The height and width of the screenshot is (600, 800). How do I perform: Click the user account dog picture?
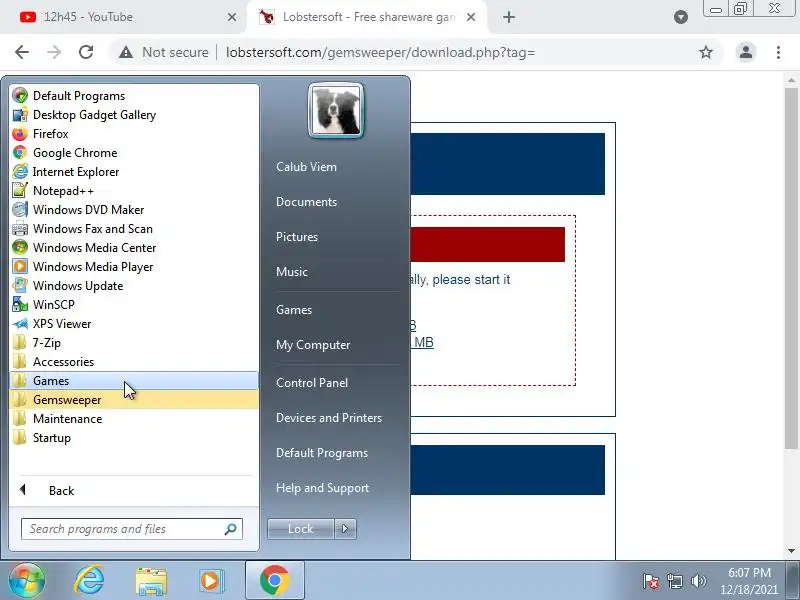pos(336,111)
